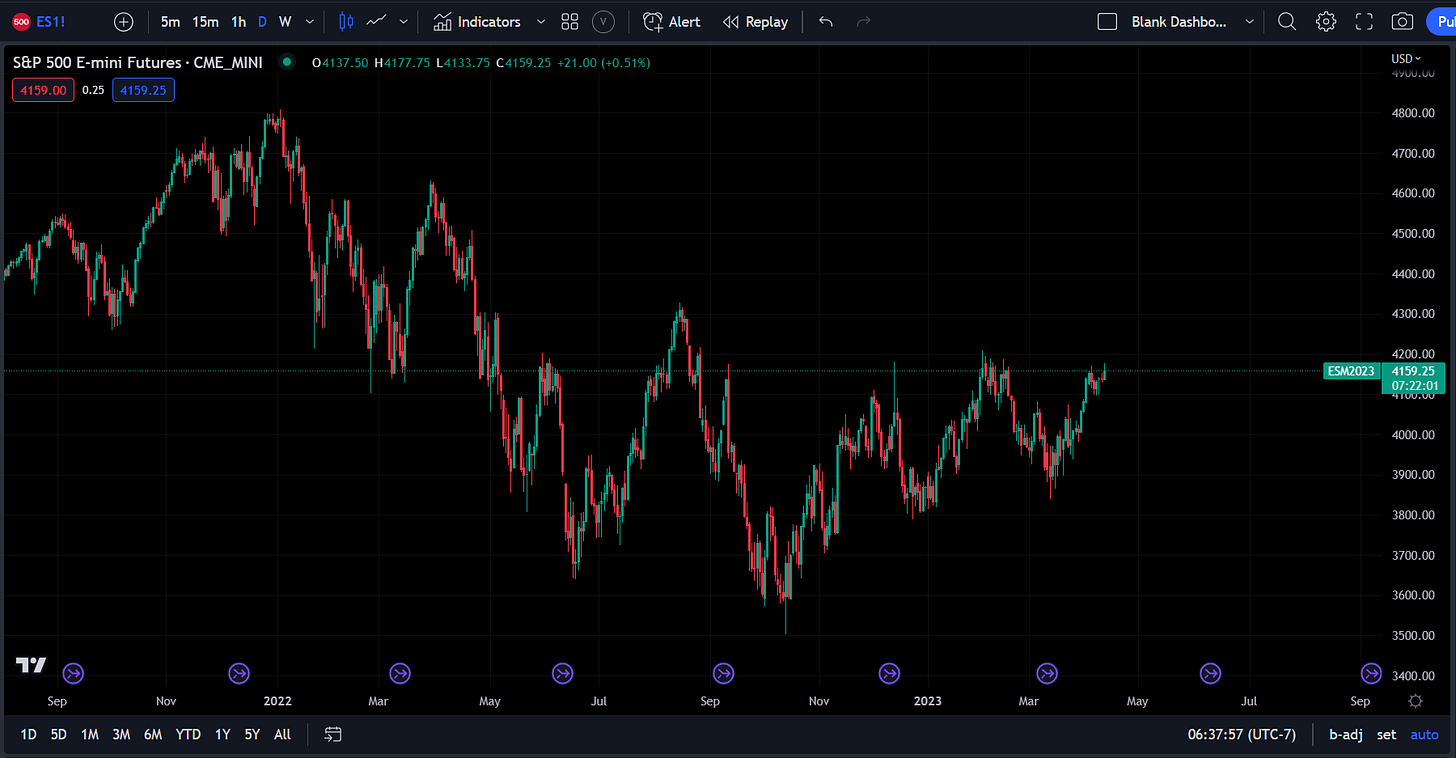The width and height of the screenshot is (1456, 758).
Task: Select the All date range
Action: click(283, 734)
